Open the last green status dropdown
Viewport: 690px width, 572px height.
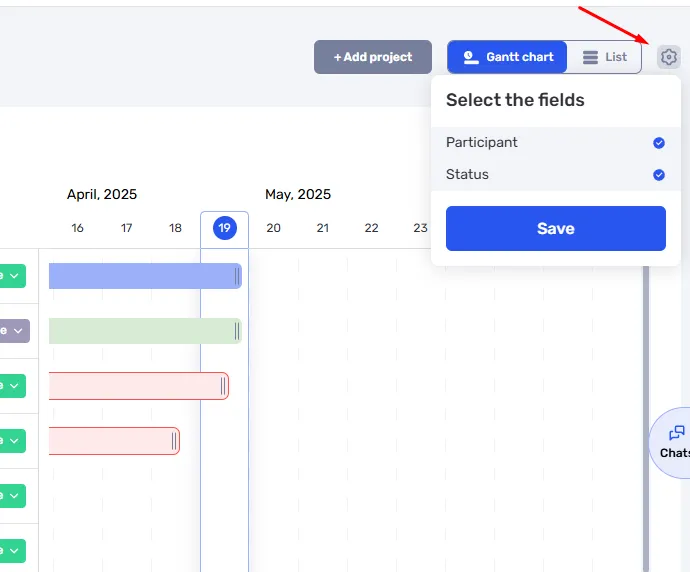12,551
